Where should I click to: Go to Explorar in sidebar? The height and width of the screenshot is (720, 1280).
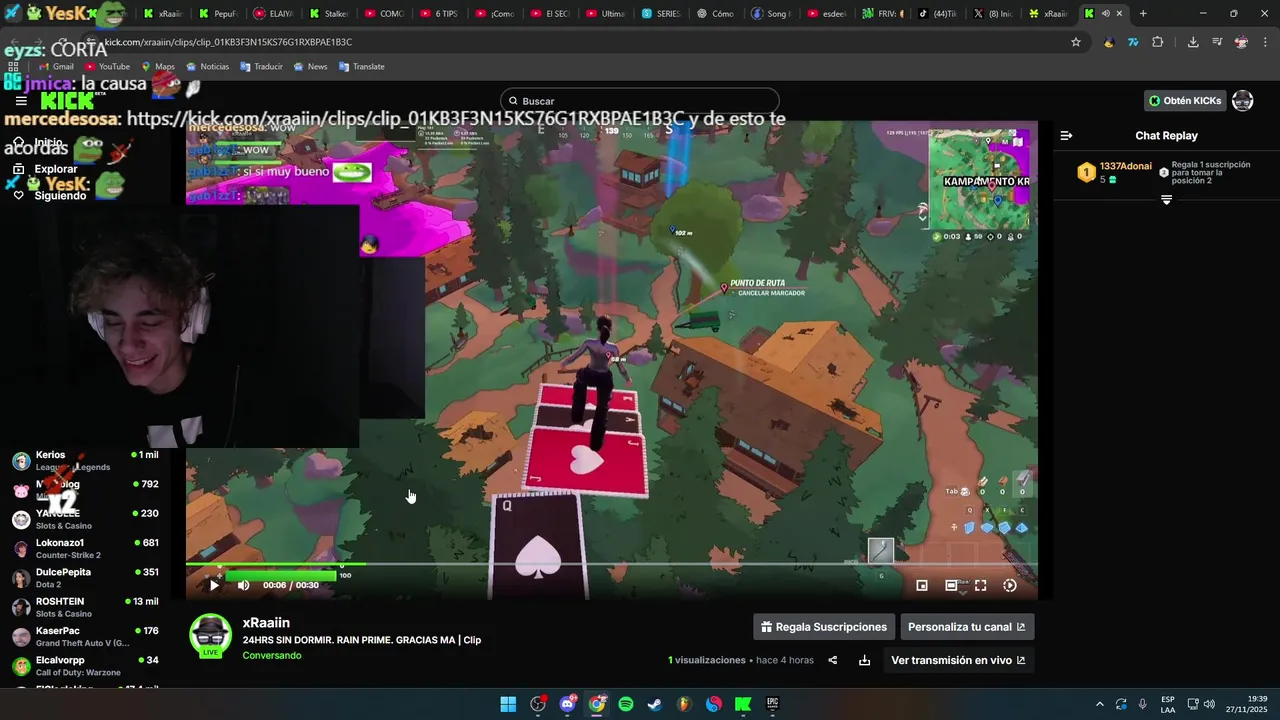(x=47, y=169)
